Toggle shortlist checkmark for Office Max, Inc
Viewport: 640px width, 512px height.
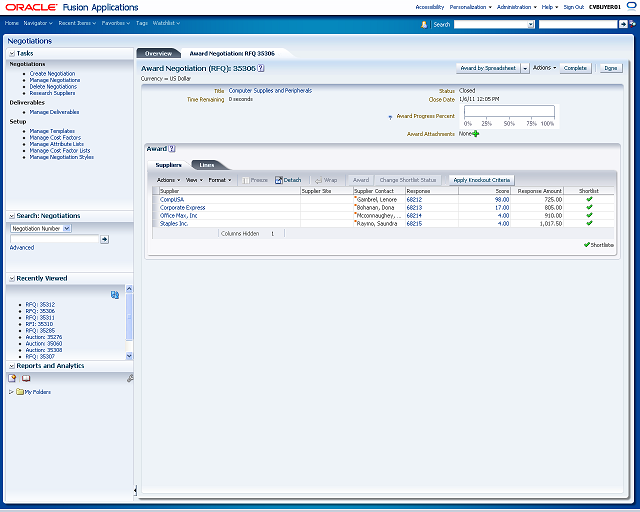589,215
